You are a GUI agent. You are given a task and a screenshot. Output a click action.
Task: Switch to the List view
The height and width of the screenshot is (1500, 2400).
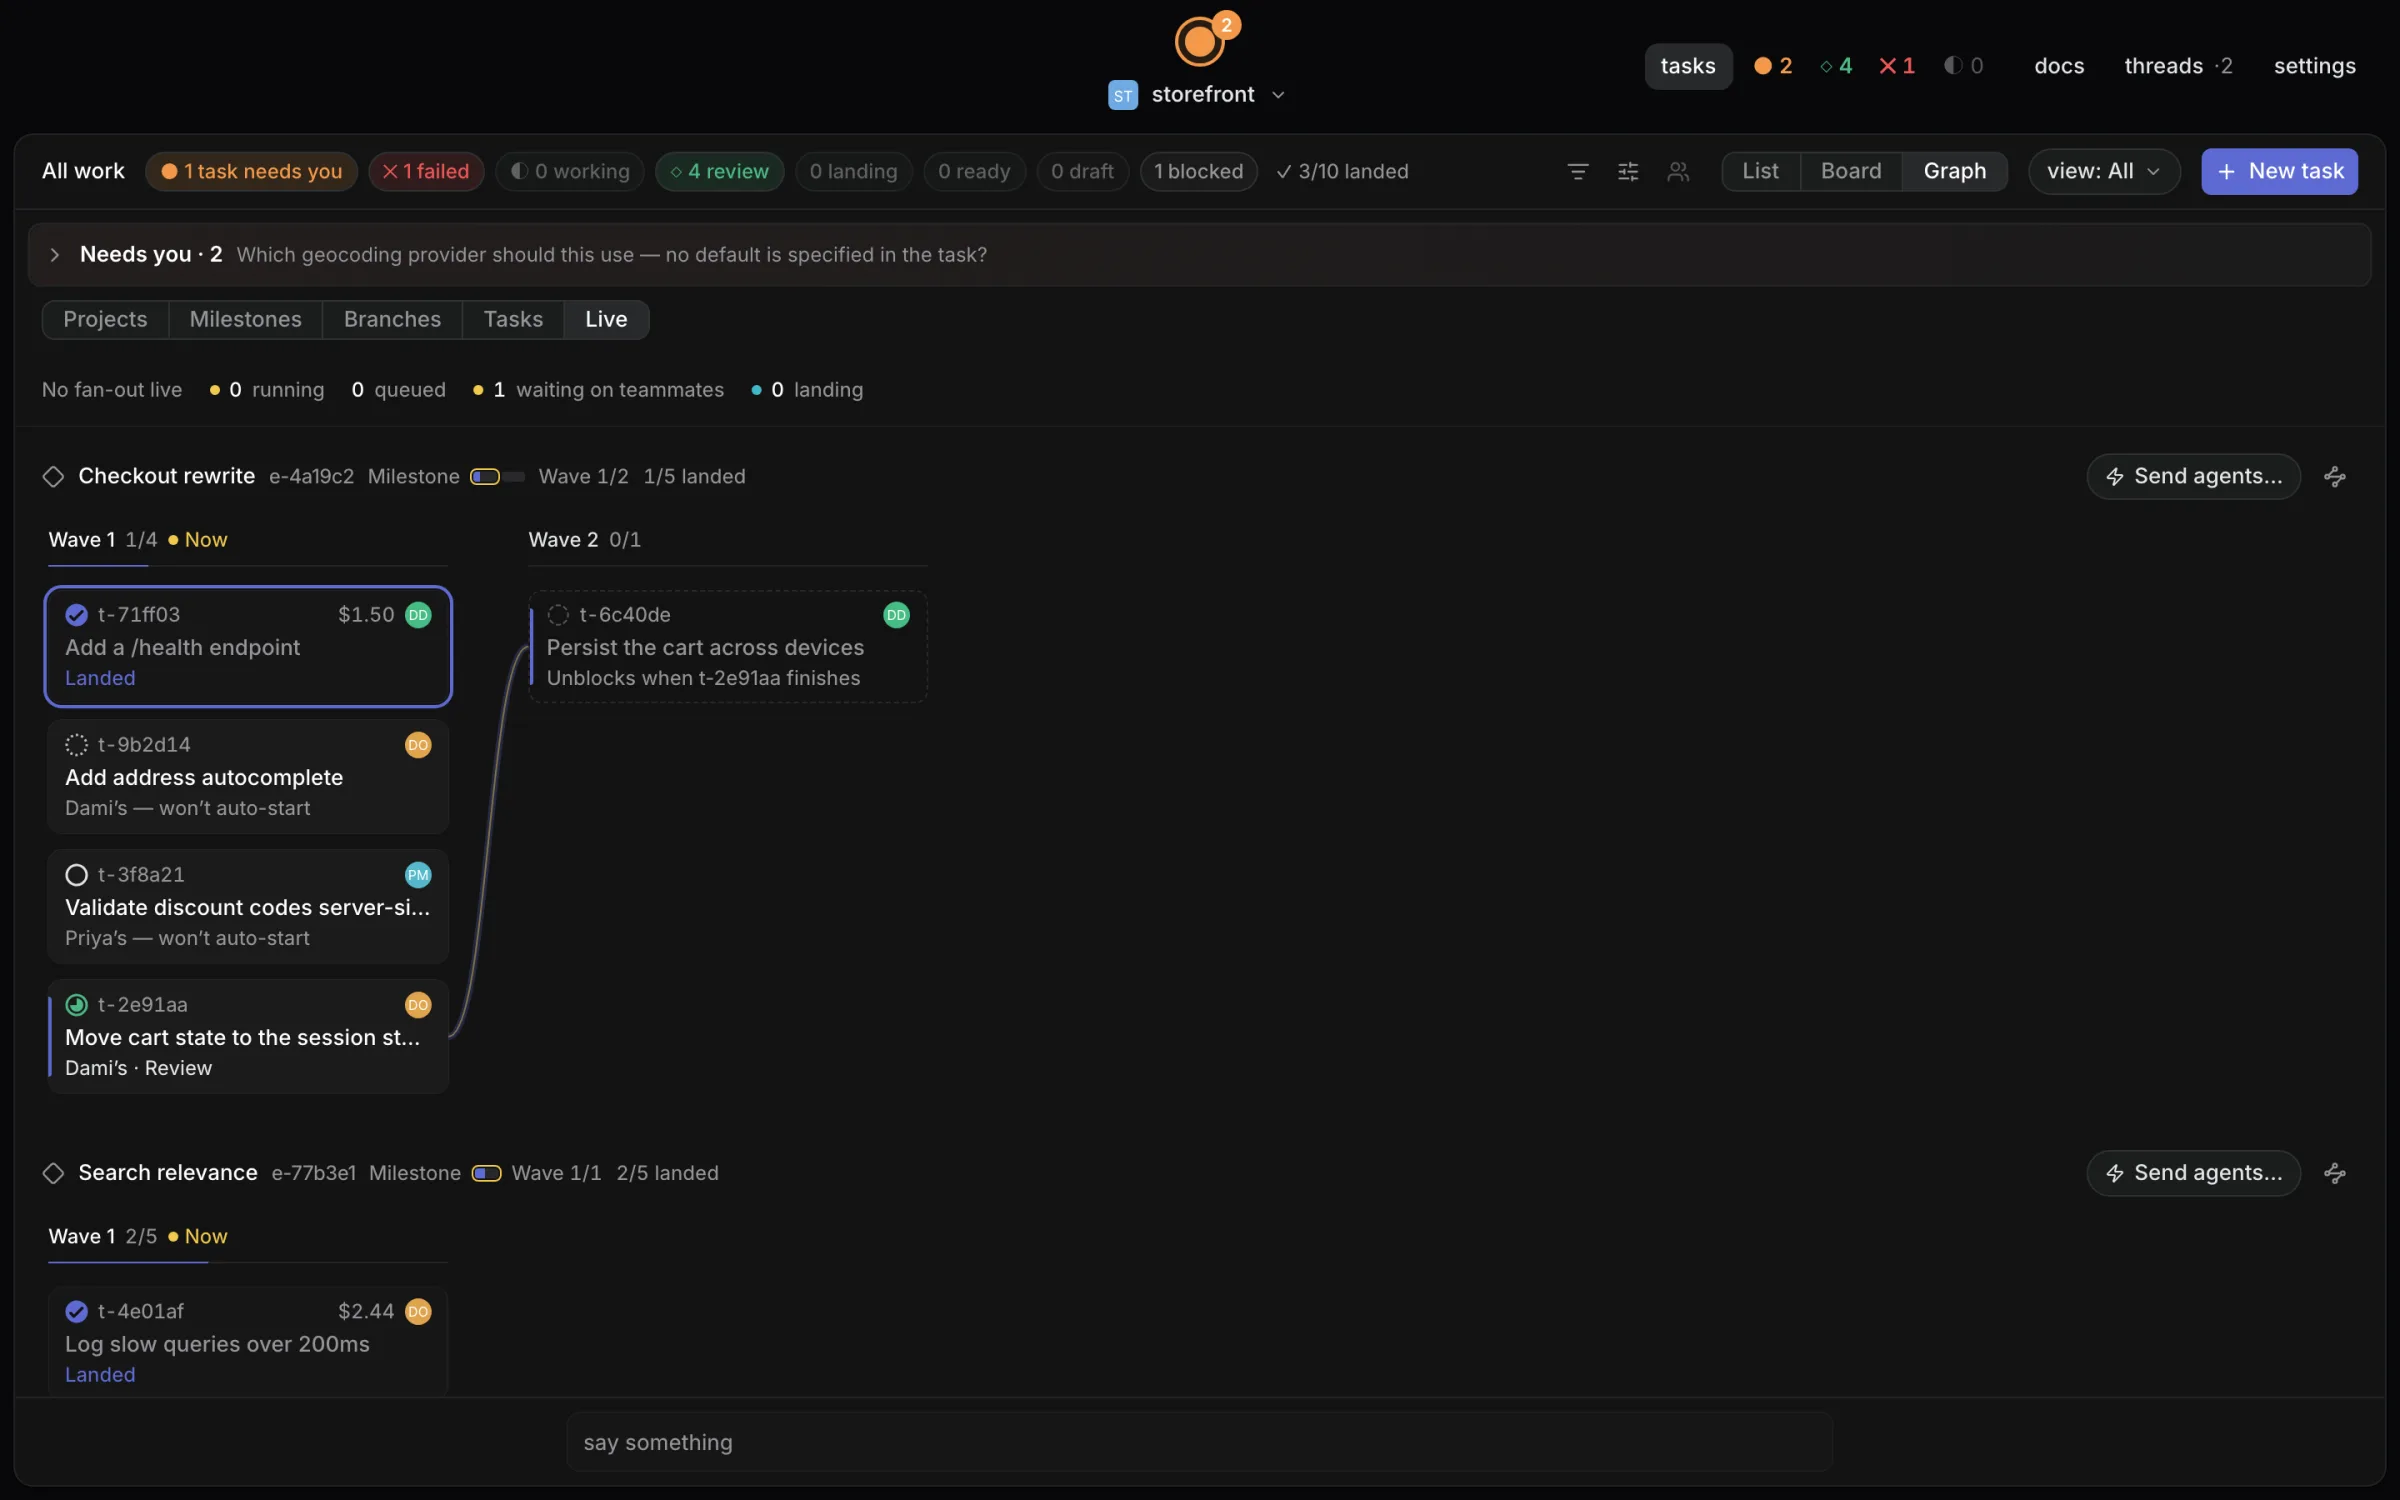(x=1760, y=172)
